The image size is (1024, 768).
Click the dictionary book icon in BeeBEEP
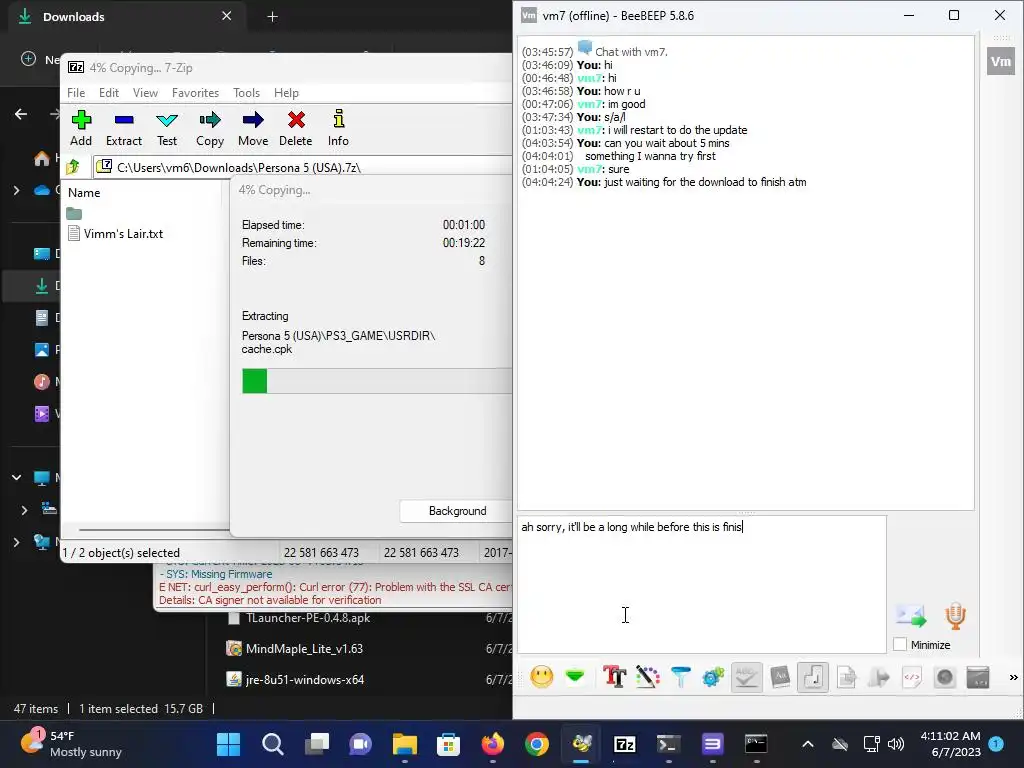click(780, 677)
